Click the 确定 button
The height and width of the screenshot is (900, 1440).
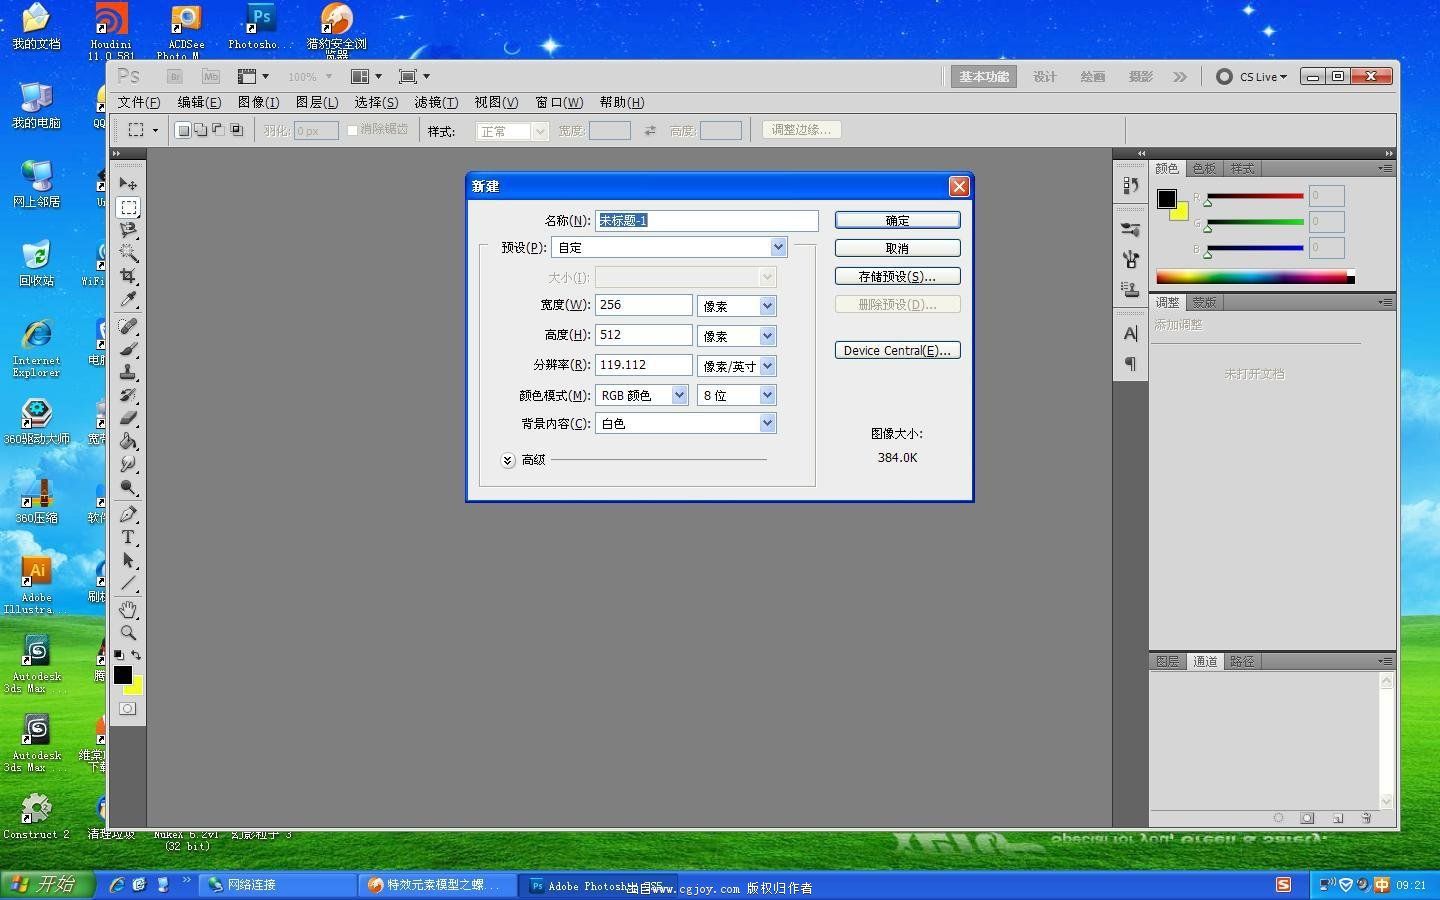click(898, 220)
